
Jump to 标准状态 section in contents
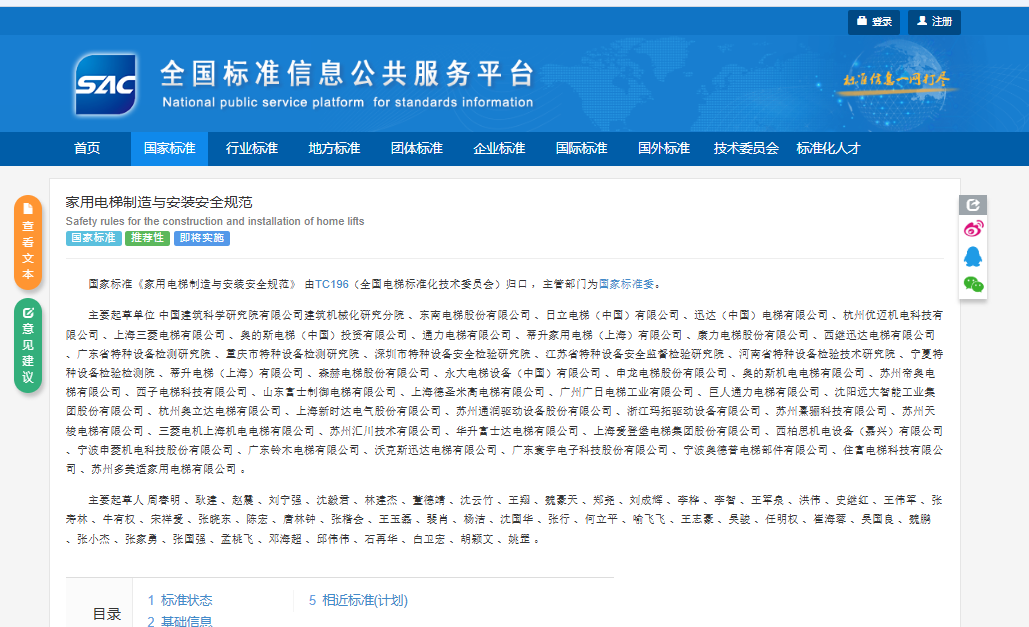coord(180,600)
